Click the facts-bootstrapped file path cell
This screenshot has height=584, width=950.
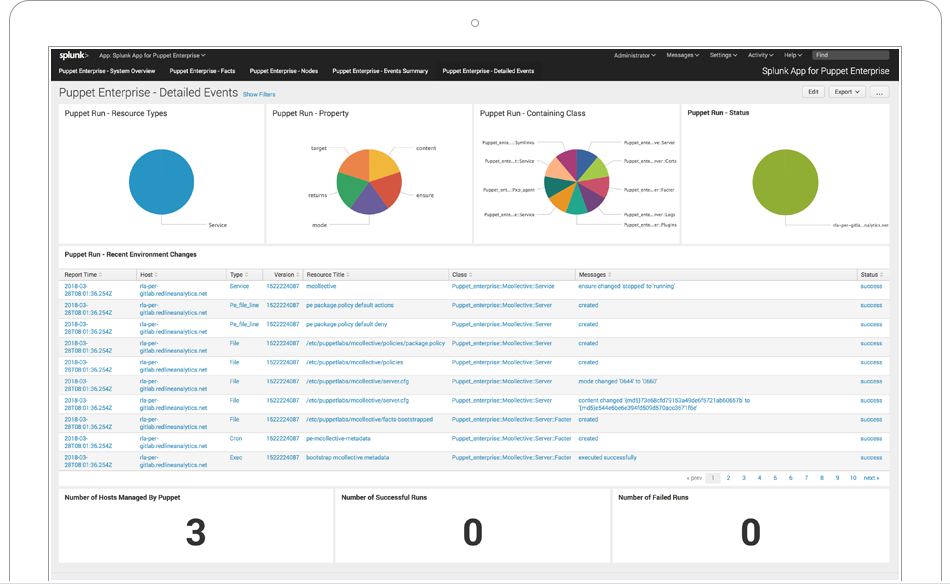coord(370,419)
